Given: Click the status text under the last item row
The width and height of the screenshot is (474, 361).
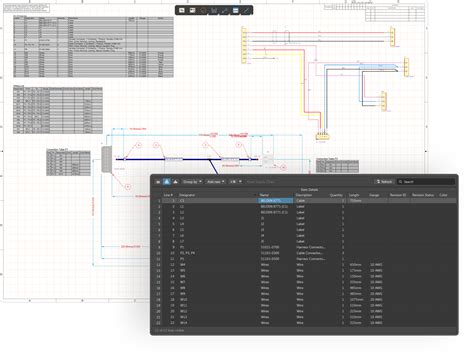Looking at the screenshot, I should coord(169,330).
